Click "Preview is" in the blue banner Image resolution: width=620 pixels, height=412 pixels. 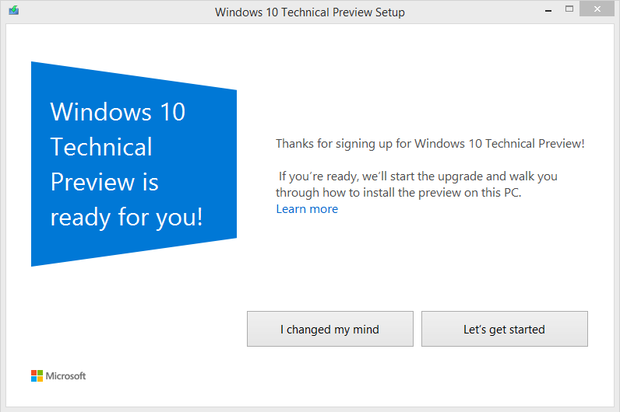tap(104, 183)
